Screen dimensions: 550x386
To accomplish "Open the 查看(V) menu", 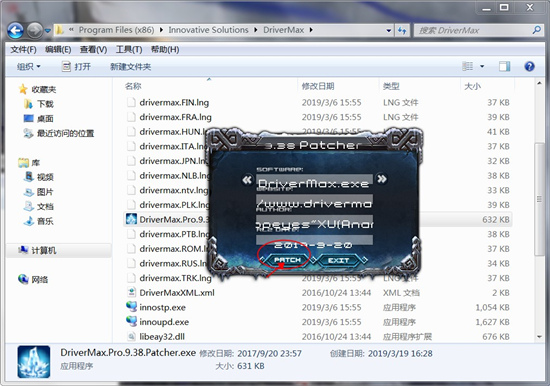I will coord(93,49).
